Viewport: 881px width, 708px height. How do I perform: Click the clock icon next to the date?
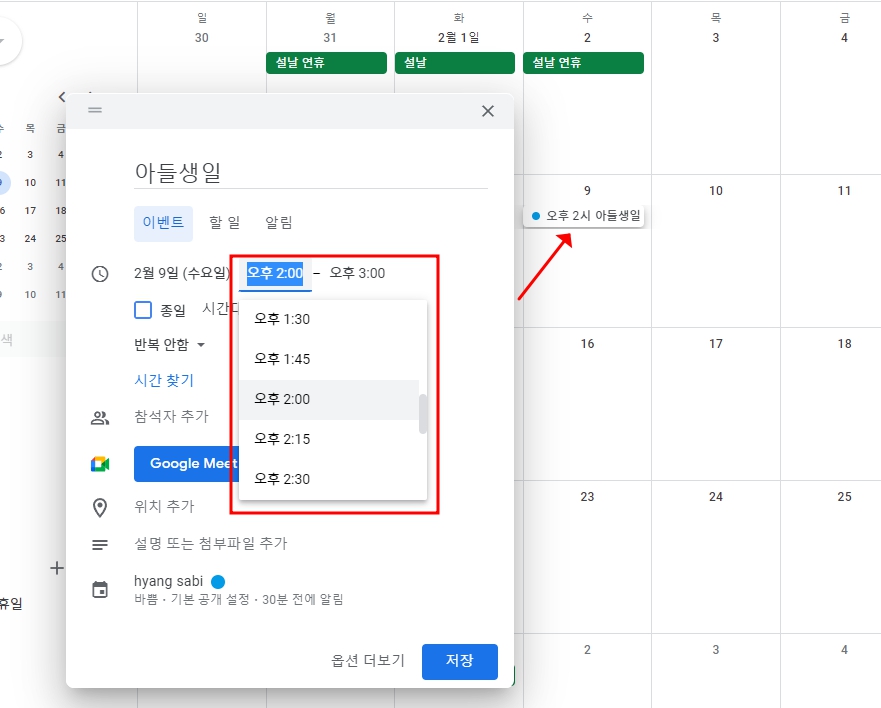click(x=100, y=272)
